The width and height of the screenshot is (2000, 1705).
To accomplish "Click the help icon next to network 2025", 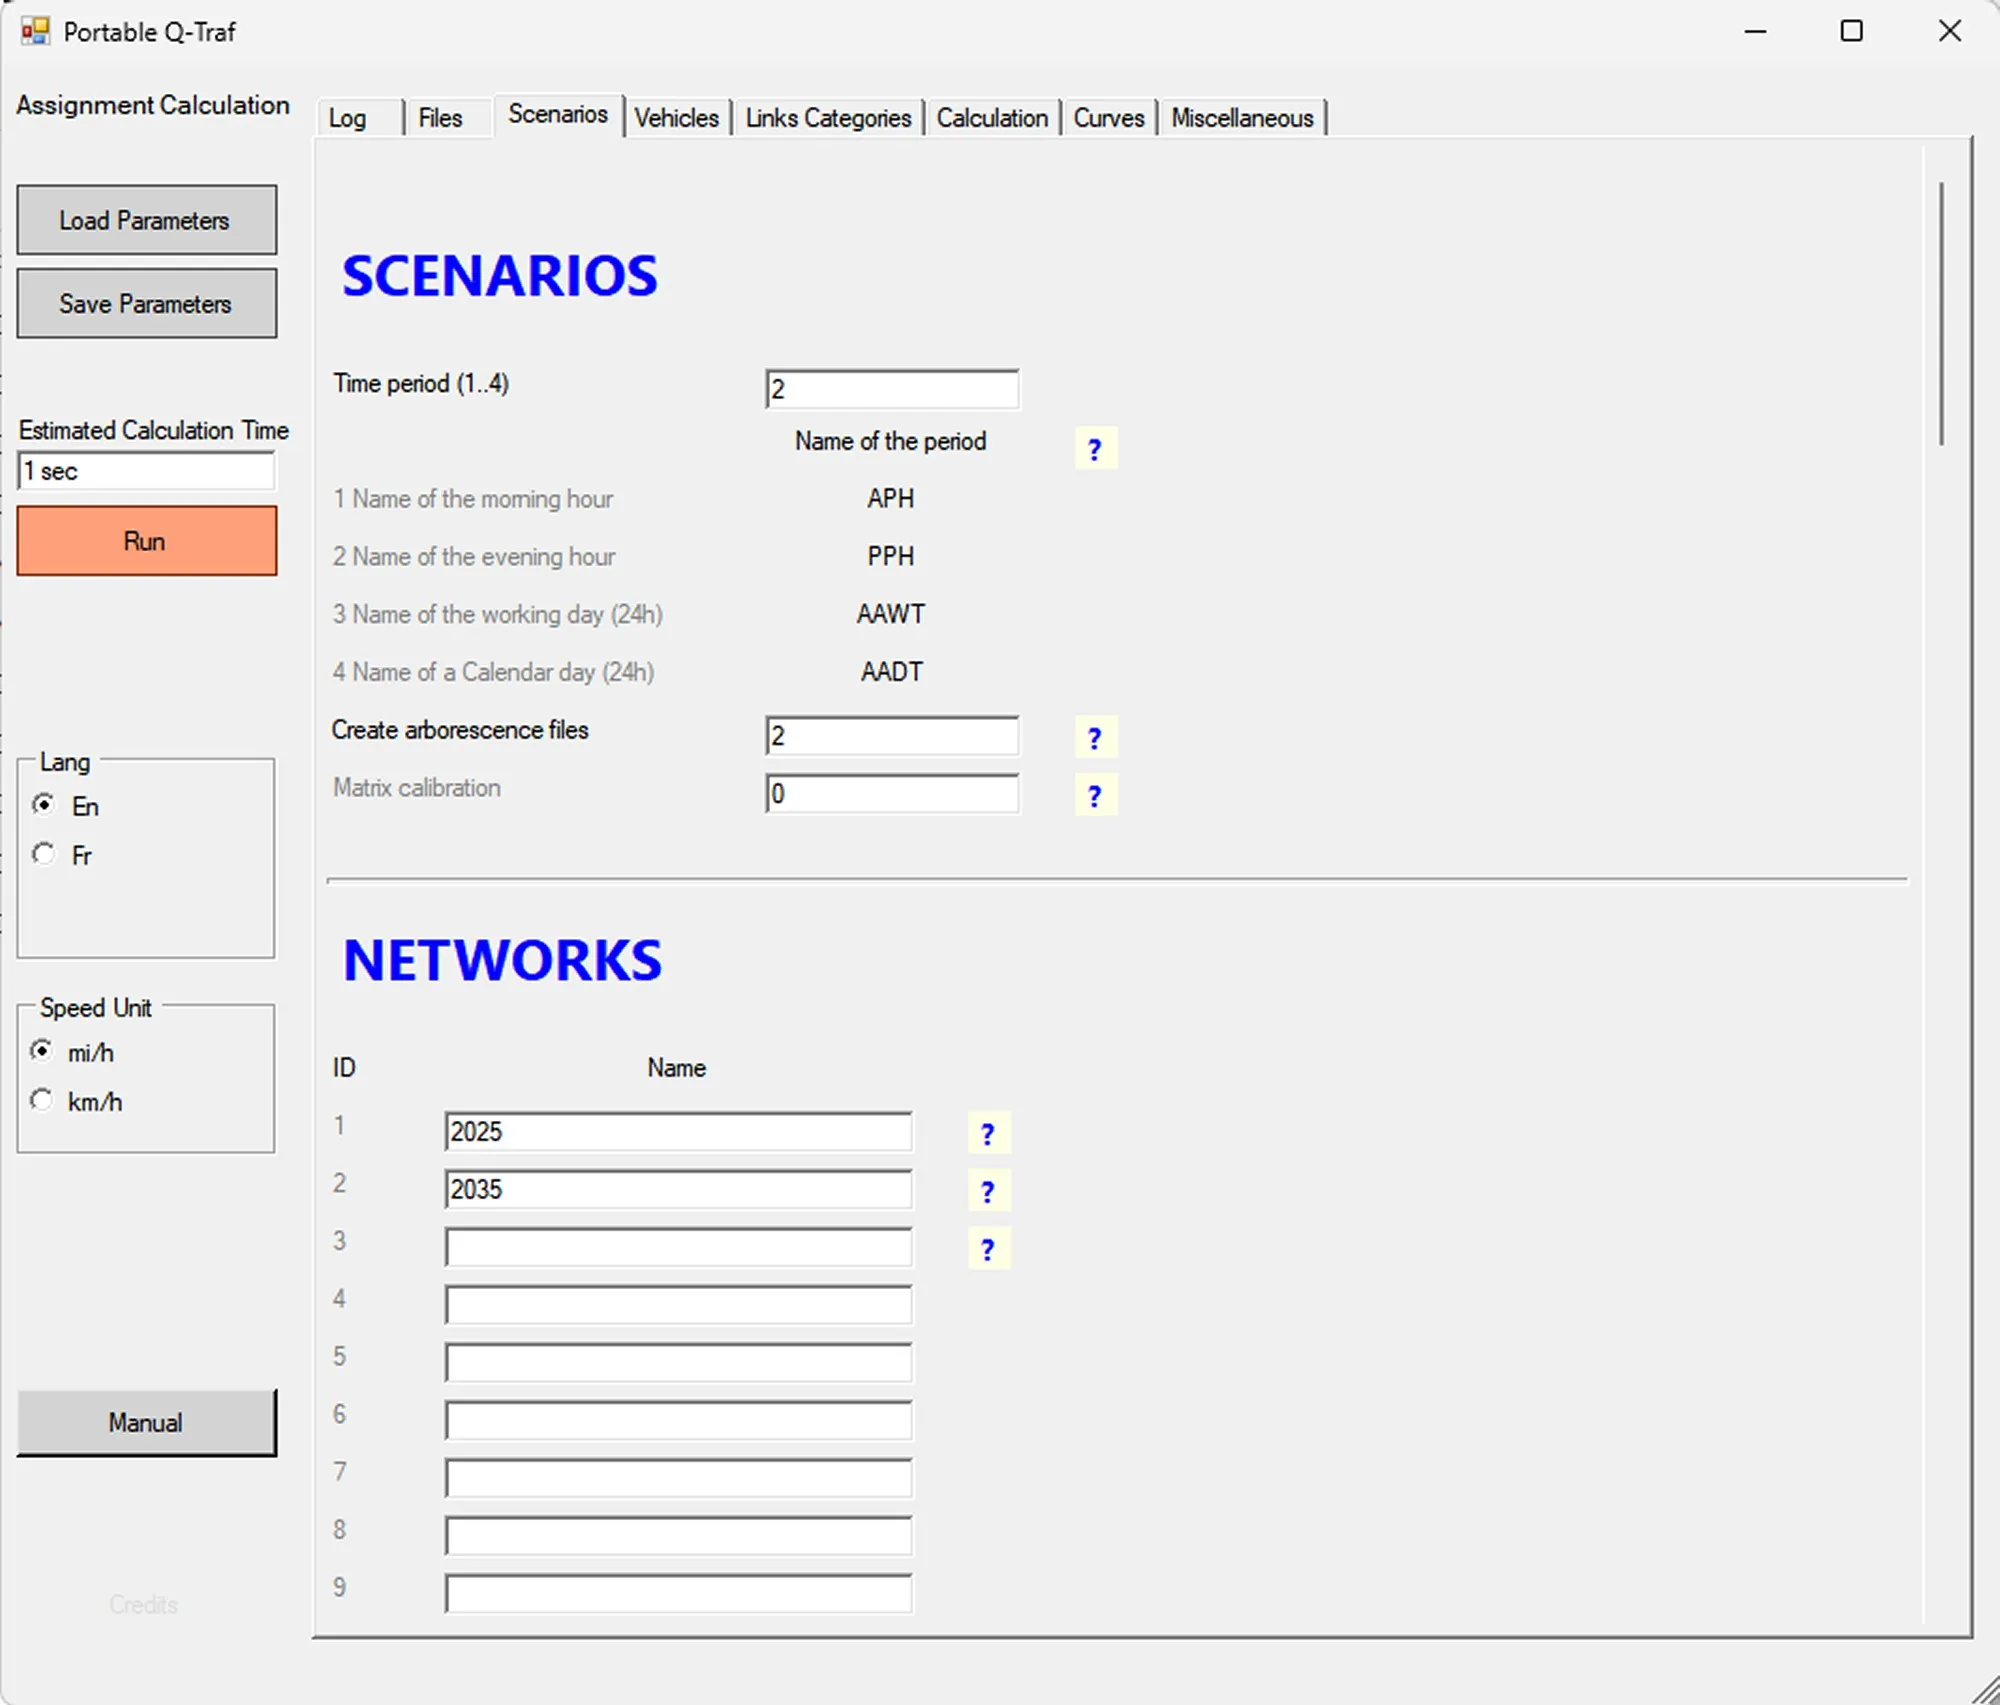I will (x=988, y=1133).
